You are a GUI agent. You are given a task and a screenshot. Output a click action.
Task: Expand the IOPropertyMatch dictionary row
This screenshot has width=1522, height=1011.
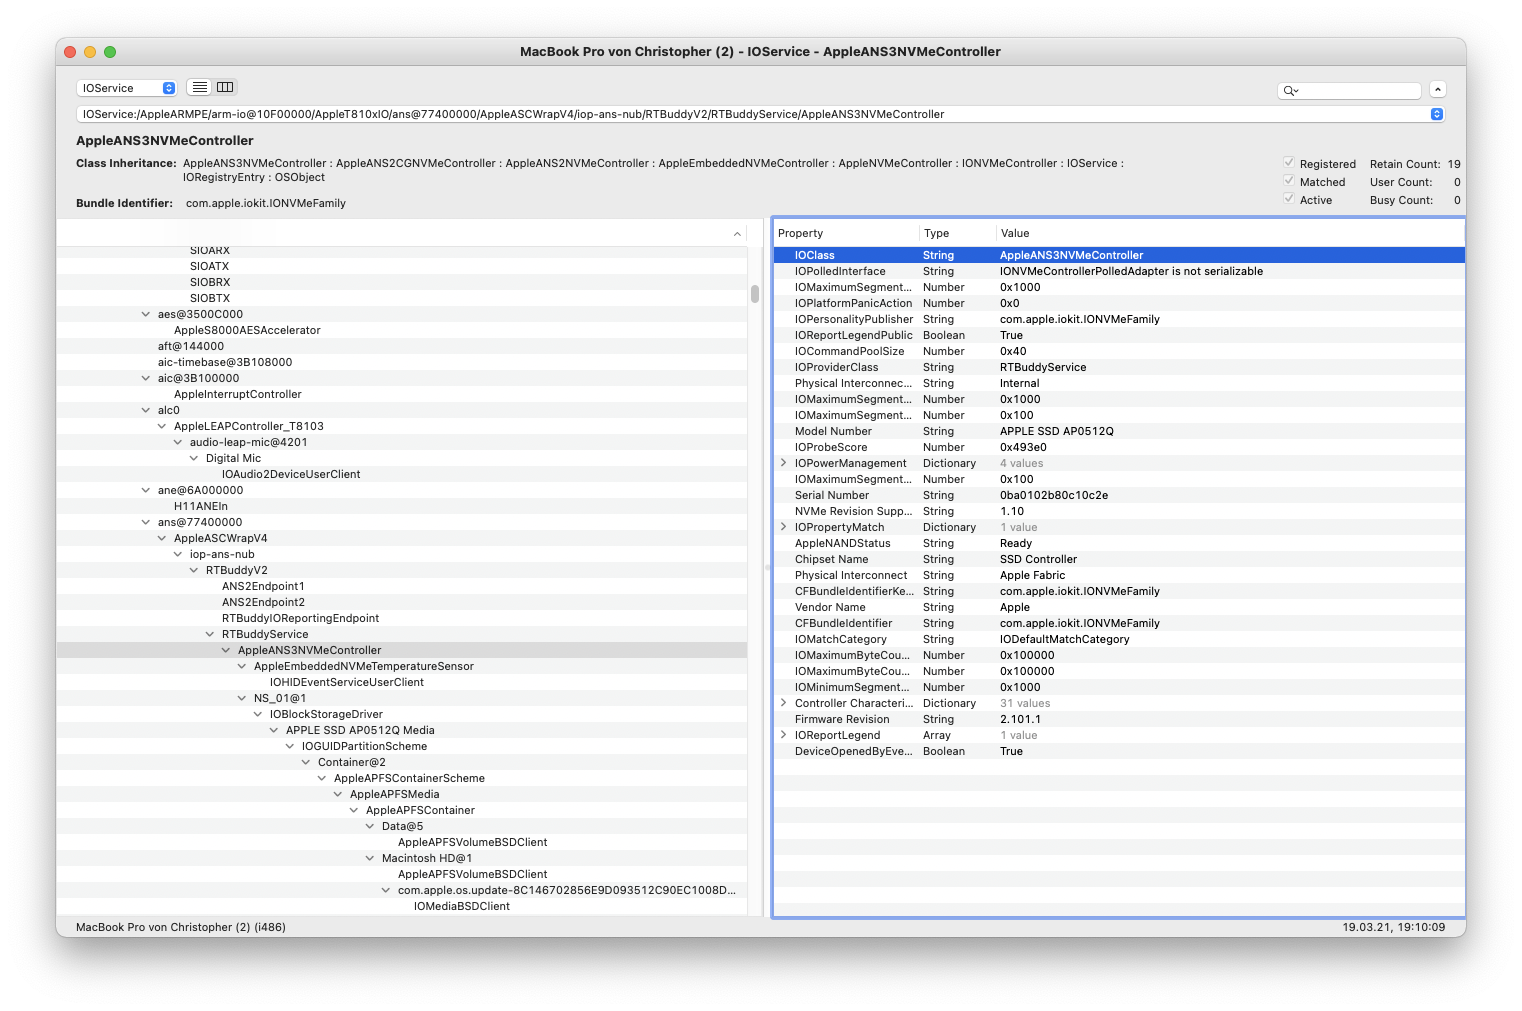tap(783, 527)
